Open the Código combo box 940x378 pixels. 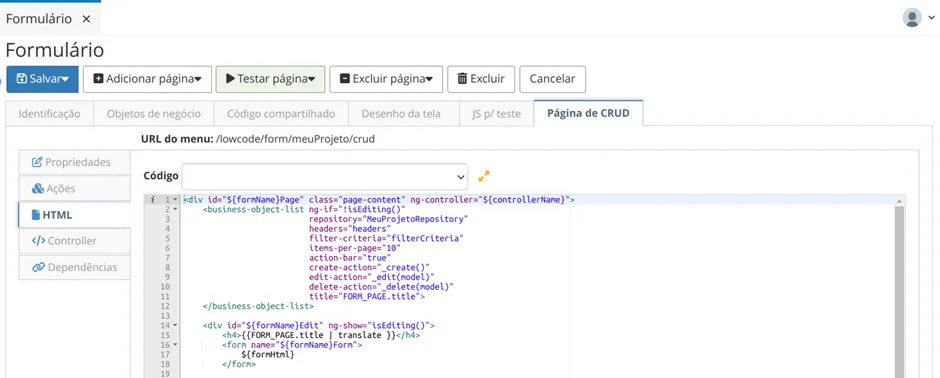[325, 177]
